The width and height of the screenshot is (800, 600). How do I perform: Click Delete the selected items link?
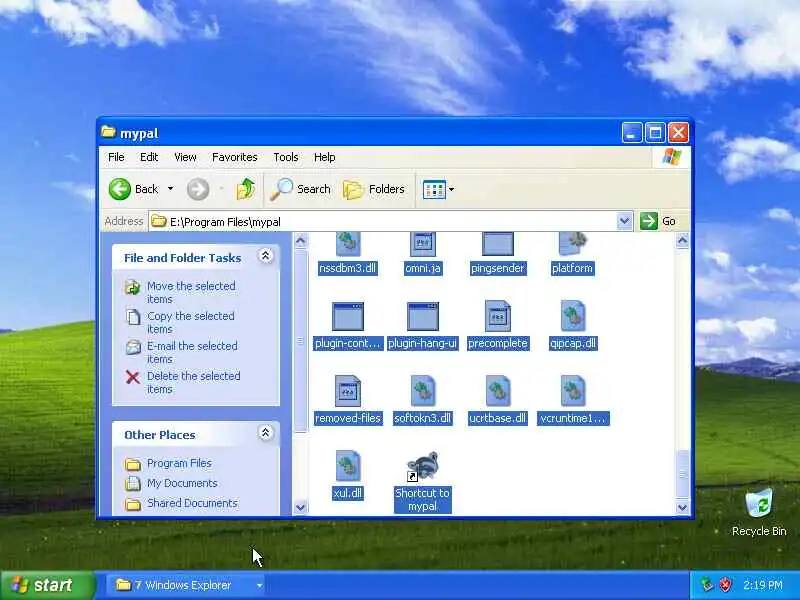[194, 382]
